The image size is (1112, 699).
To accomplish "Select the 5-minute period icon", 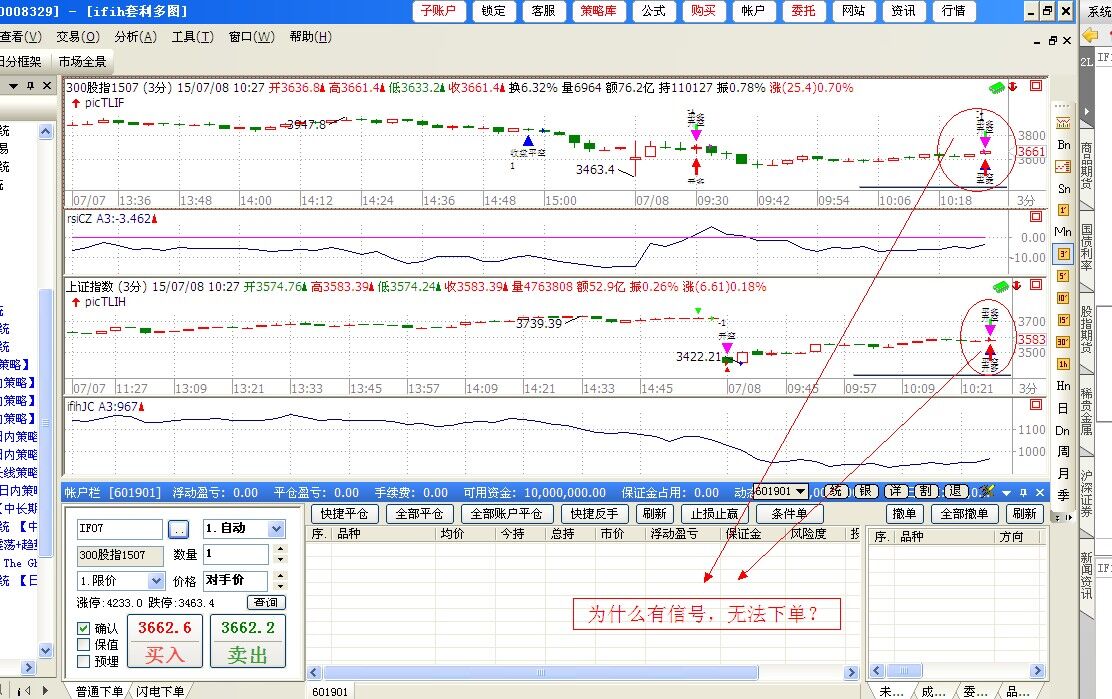I will (x=1063, y=276).
